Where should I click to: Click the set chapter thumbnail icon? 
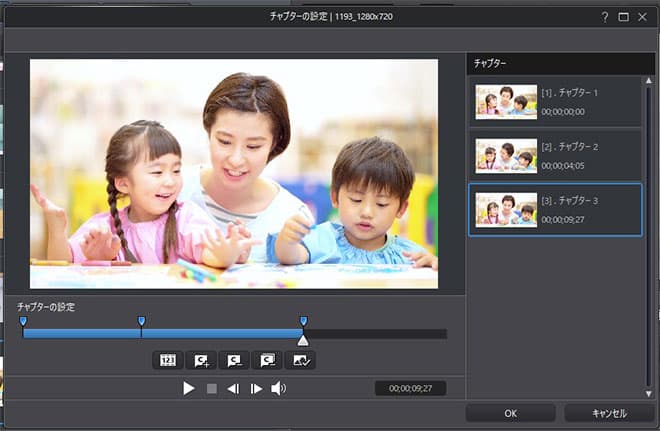[x=300, y=360]
